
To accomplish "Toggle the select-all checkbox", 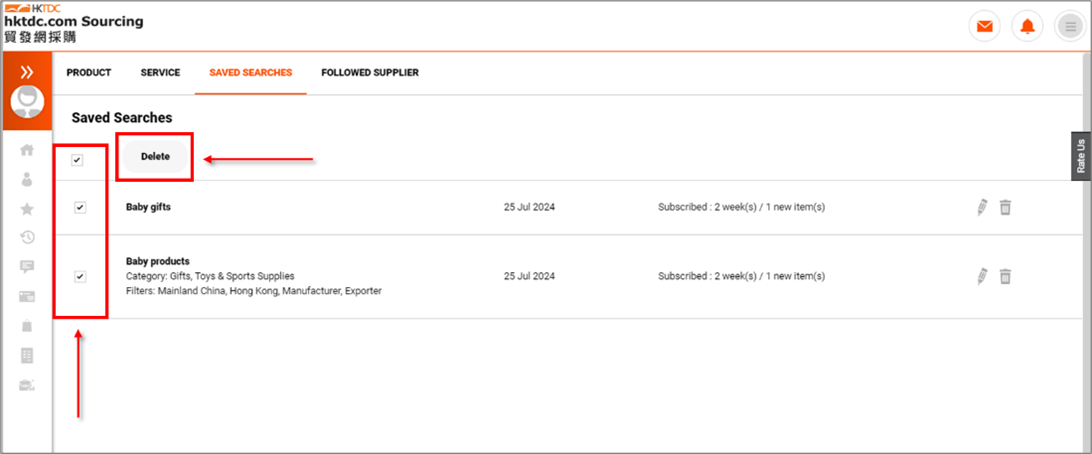I will pos(77,160).
